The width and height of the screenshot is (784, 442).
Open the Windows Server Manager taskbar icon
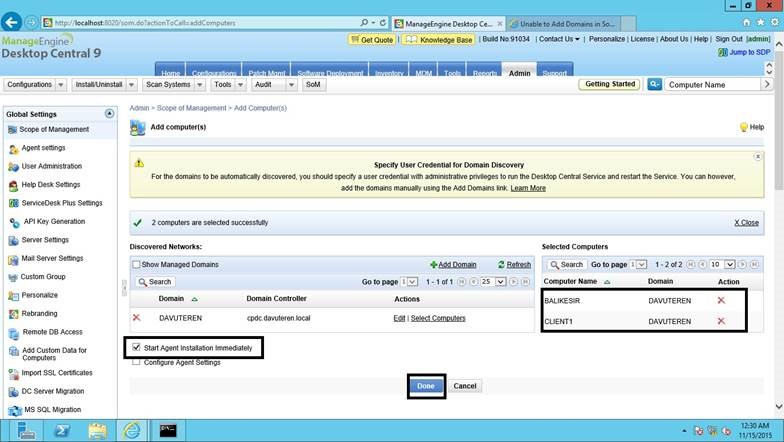[x=26, y=430]
